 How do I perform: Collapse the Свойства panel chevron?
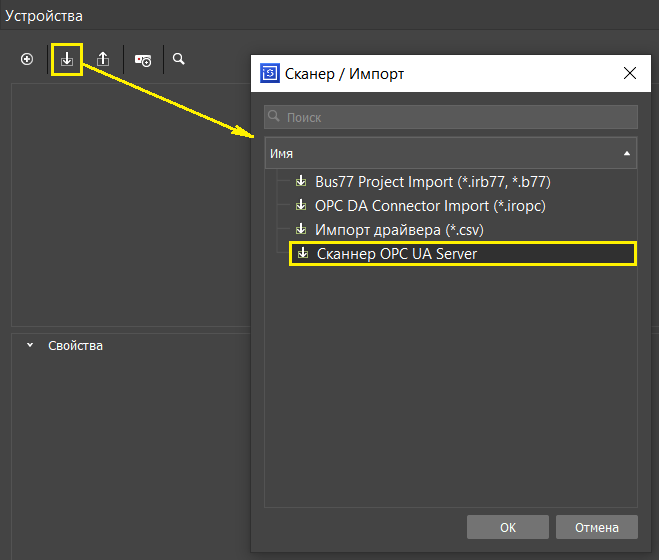[30, 346]
